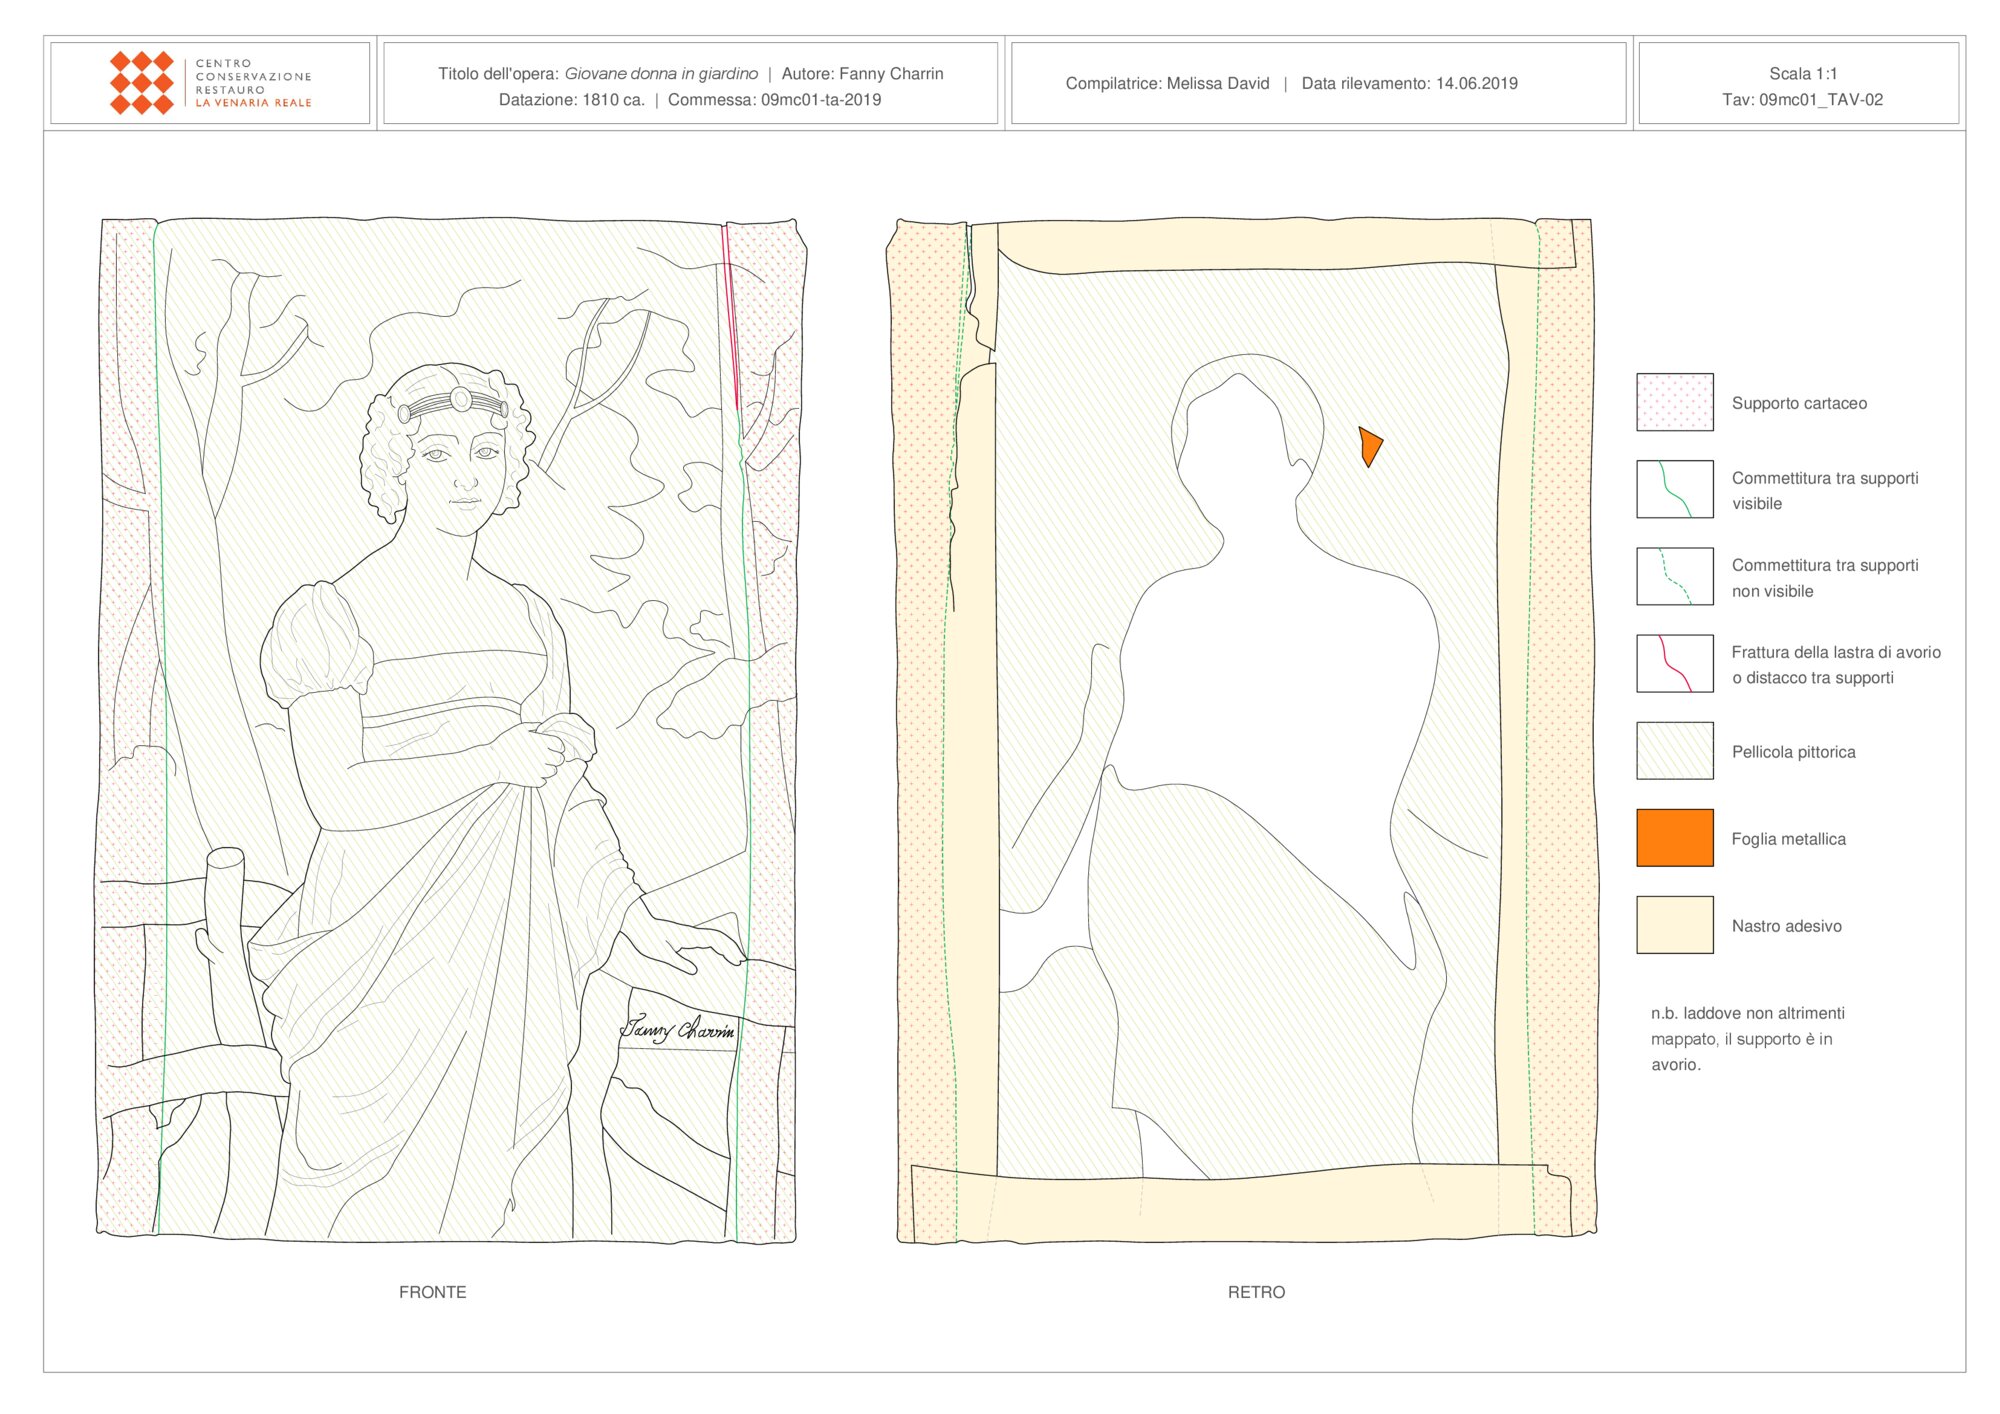Click the Supporto cartaceo legend swatch
Viewport: 2000px width, 1414px height.
point(1674,402)
